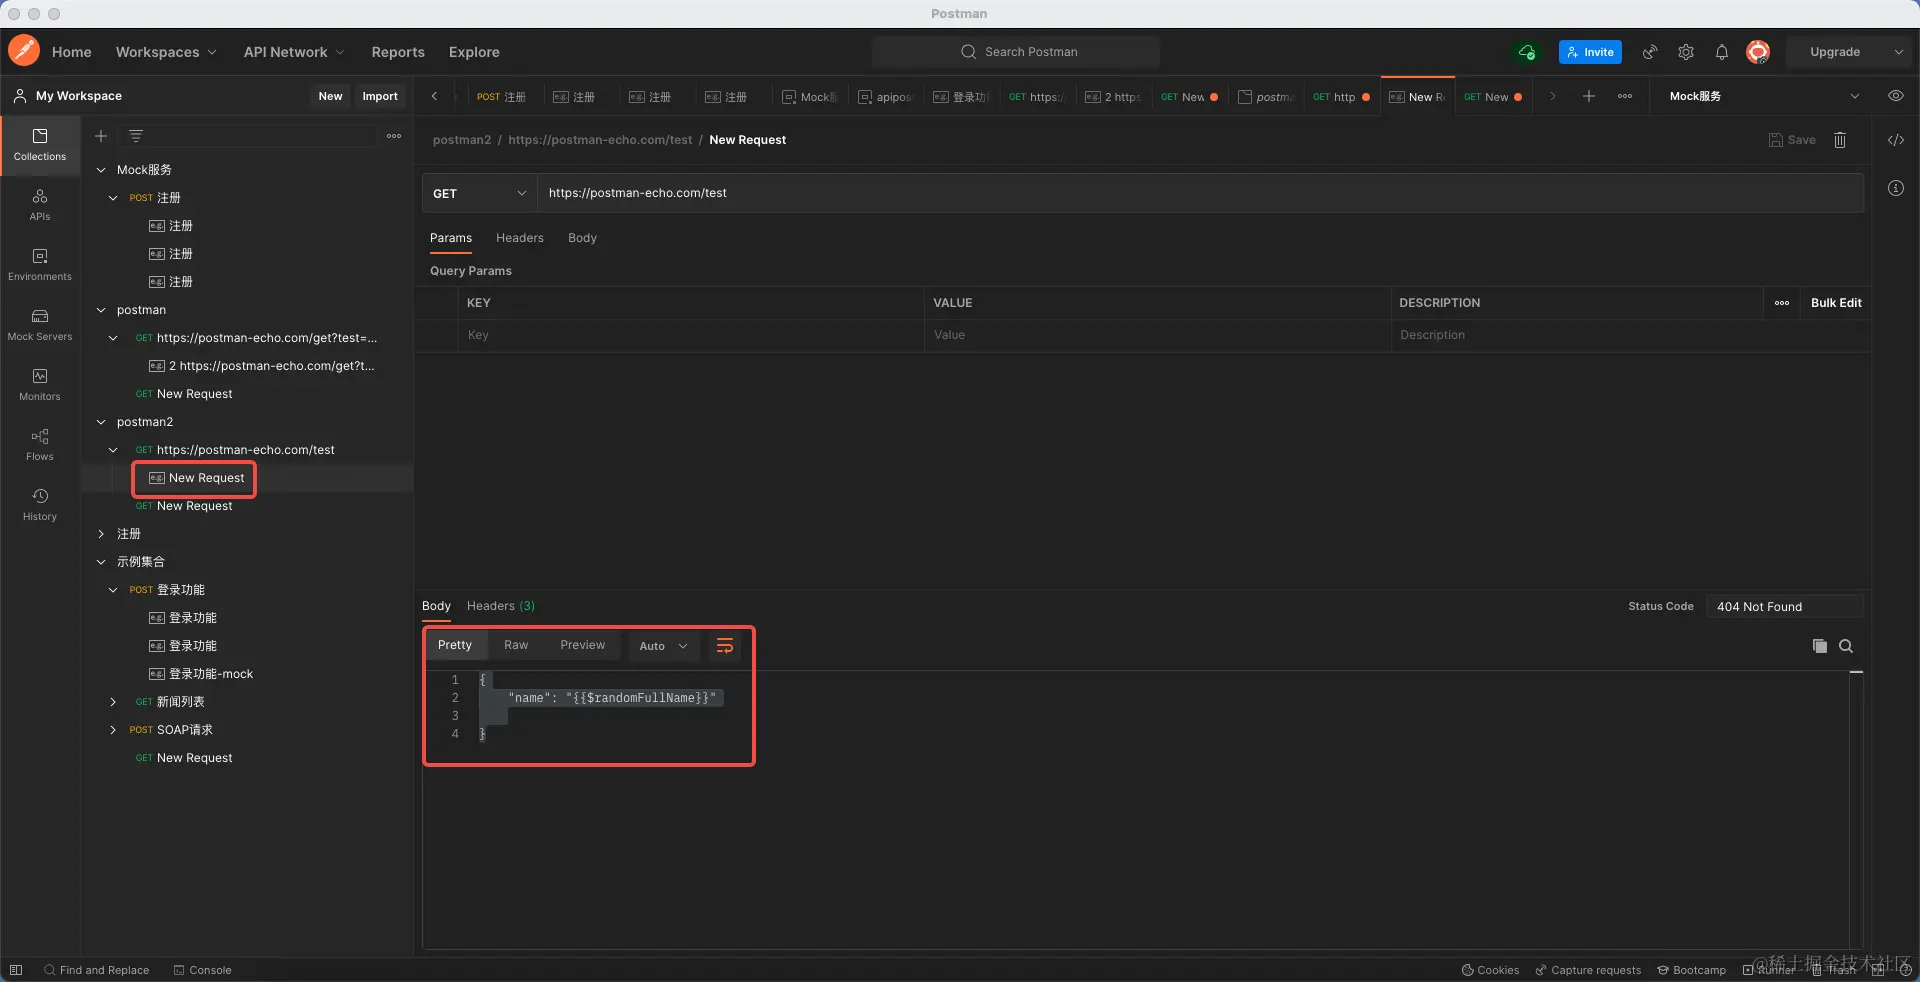This screenshot has height=982, width=1920.
Task: Click the capture requests satellite icon in header
Action: coord(1650,52)
